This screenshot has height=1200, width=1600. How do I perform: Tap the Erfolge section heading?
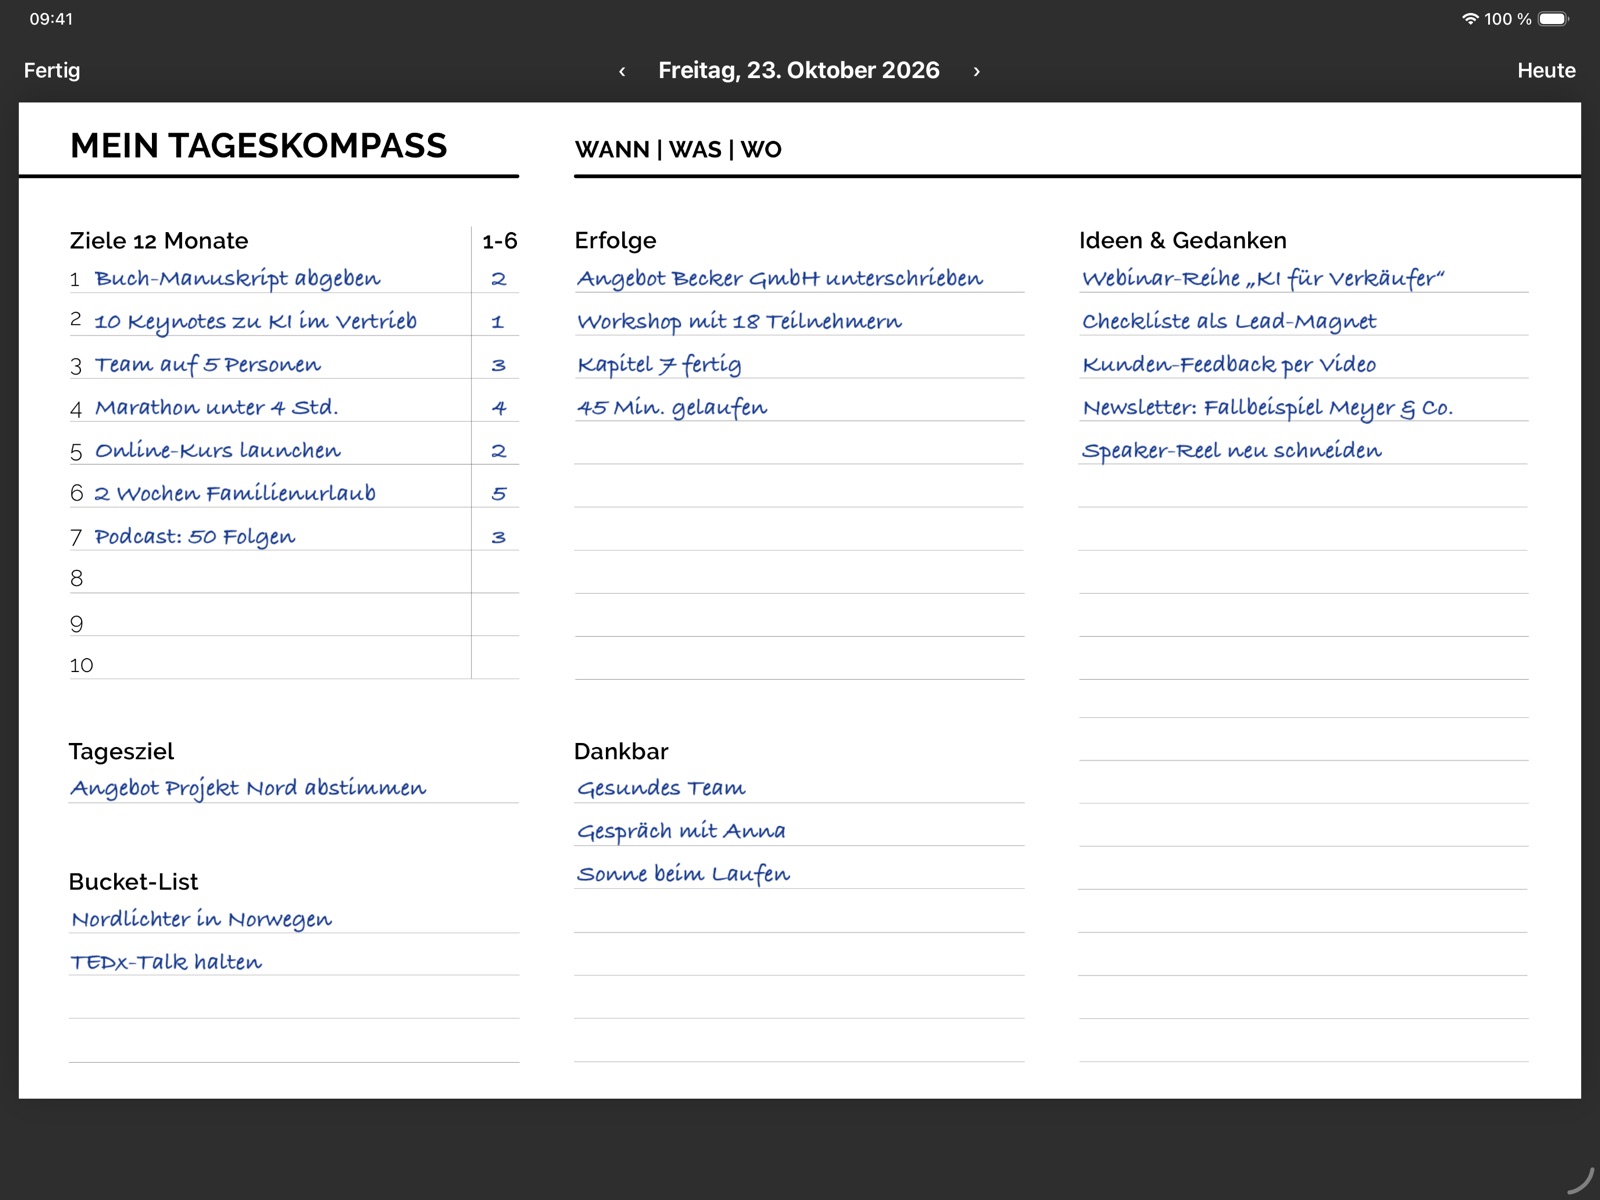pyautogui.click(x=615, y=240)
